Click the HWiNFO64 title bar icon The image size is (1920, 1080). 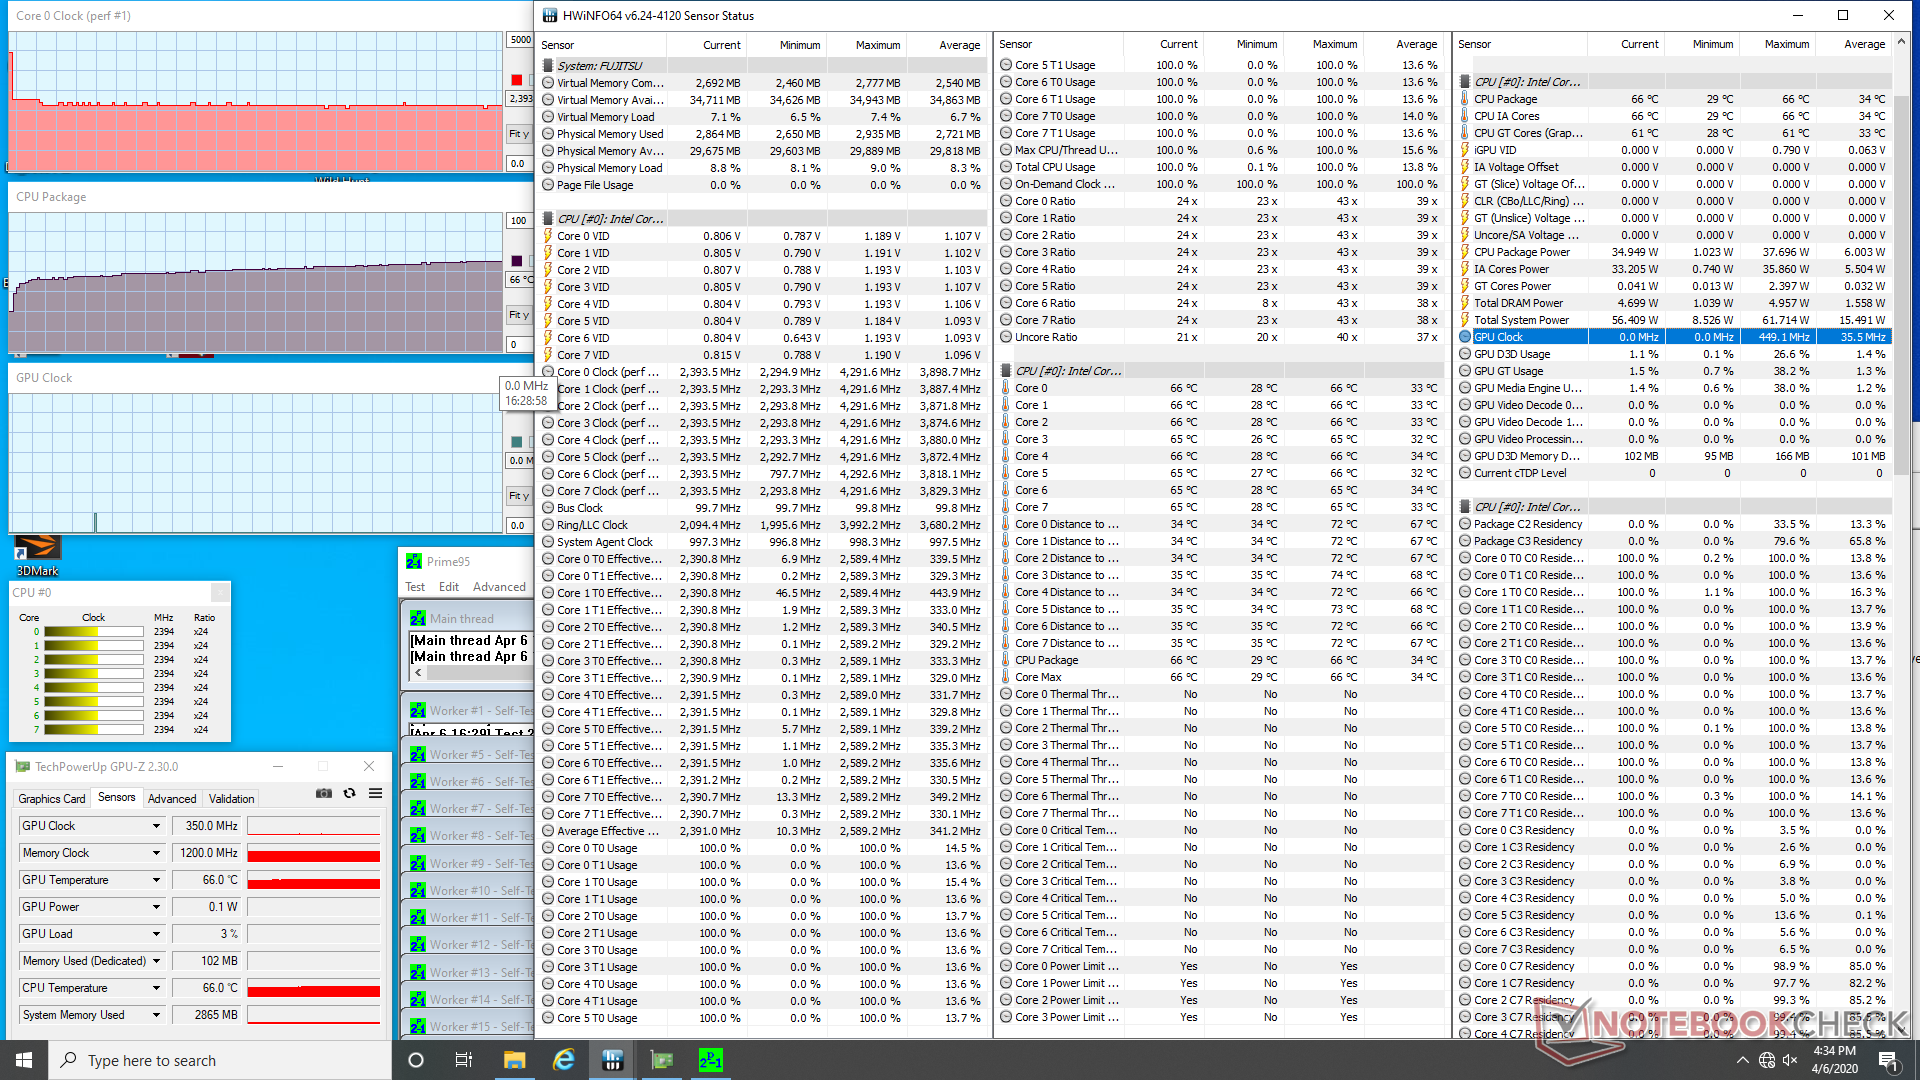pos(550,15)
